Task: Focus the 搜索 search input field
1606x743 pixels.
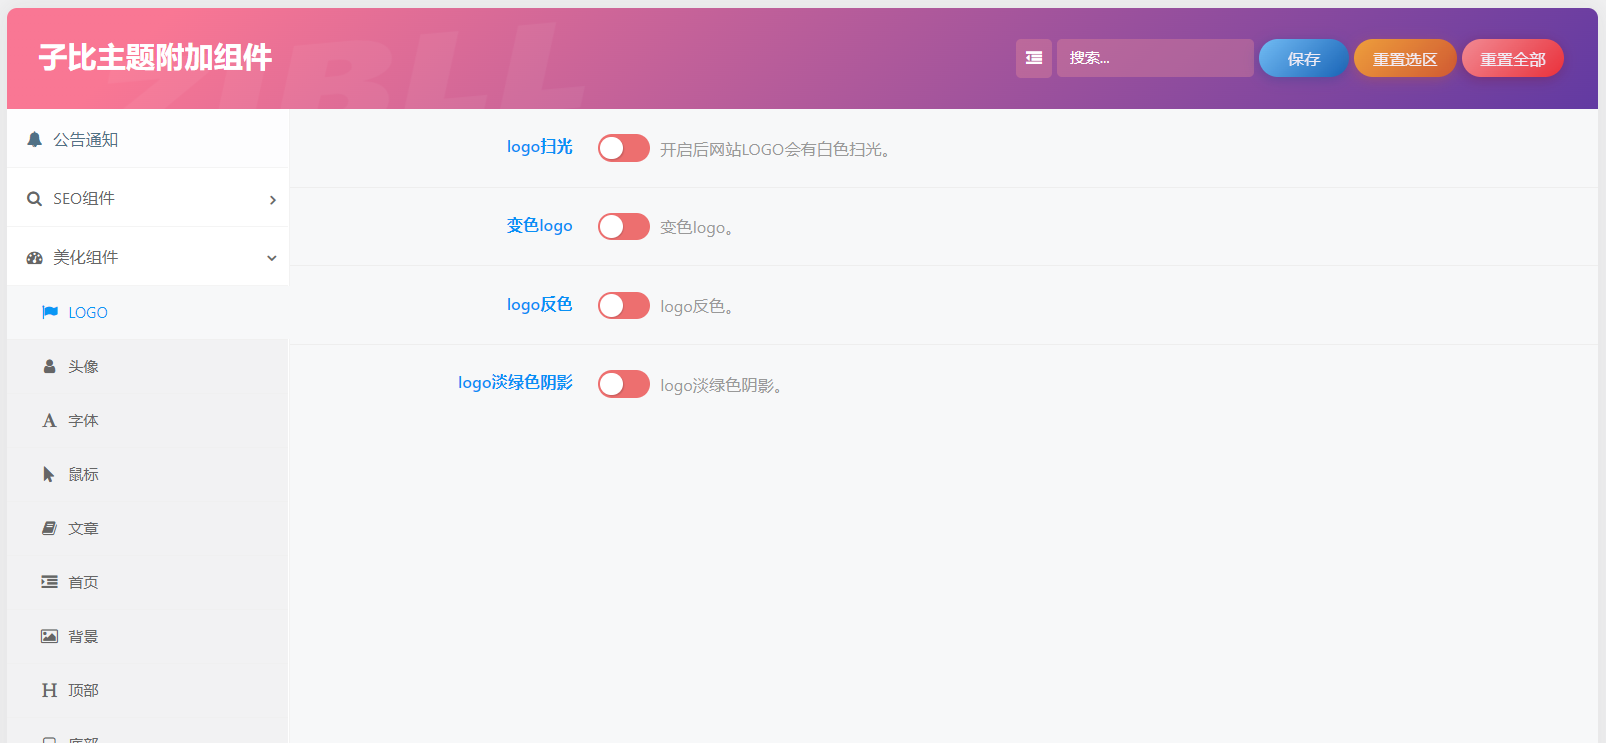Action: tap(1154, 58)
